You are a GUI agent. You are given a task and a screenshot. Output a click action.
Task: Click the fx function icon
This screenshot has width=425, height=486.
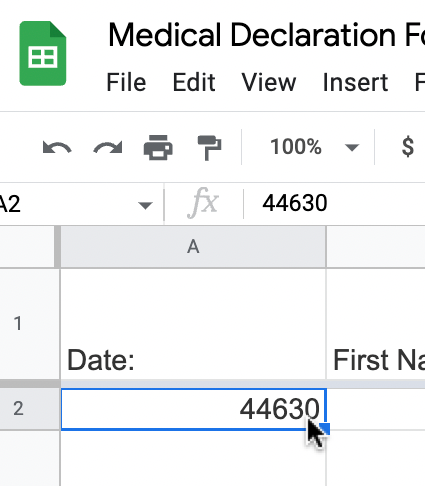tap(203, 203)
